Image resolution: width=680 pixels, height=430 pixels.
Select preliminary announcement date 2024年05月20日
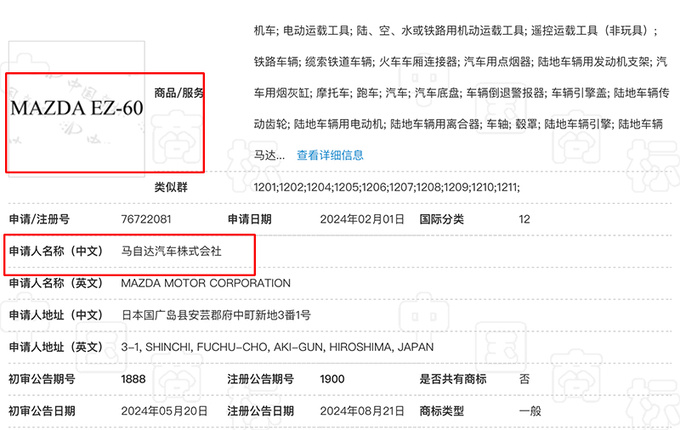pyautogui.click(x=164, y=411)
